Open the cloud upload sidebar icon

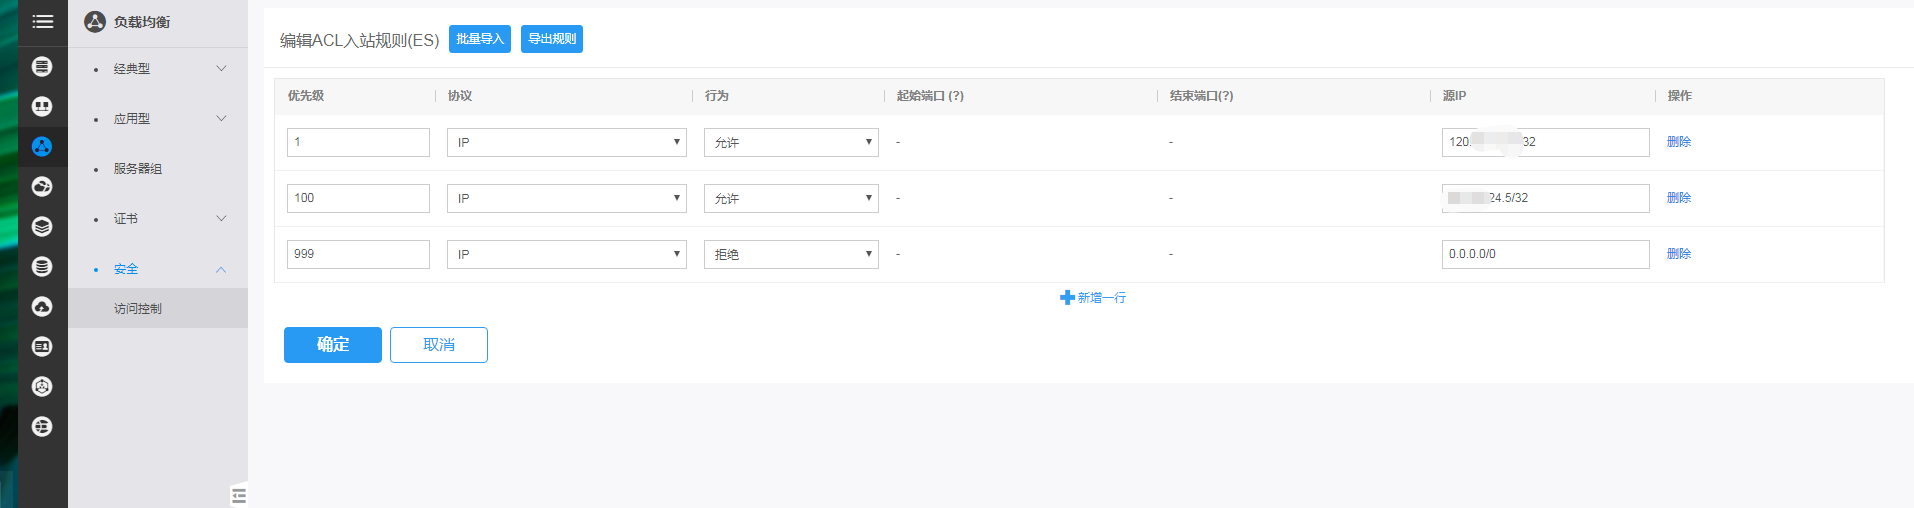pos(42,307)
